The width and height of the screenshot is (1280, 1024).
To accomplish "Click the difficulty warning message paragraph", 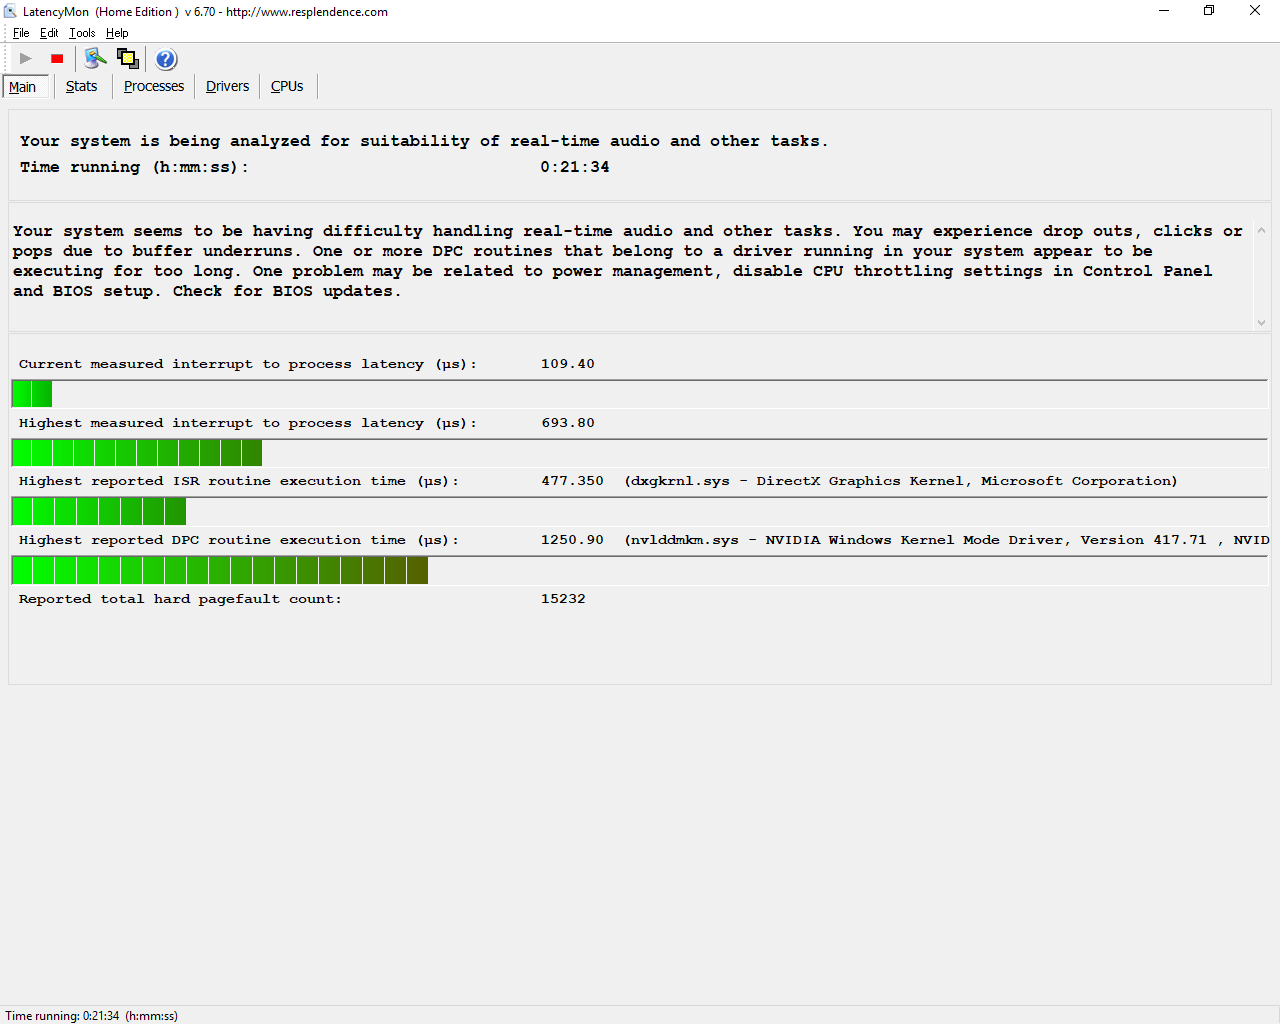I will 628,261.
